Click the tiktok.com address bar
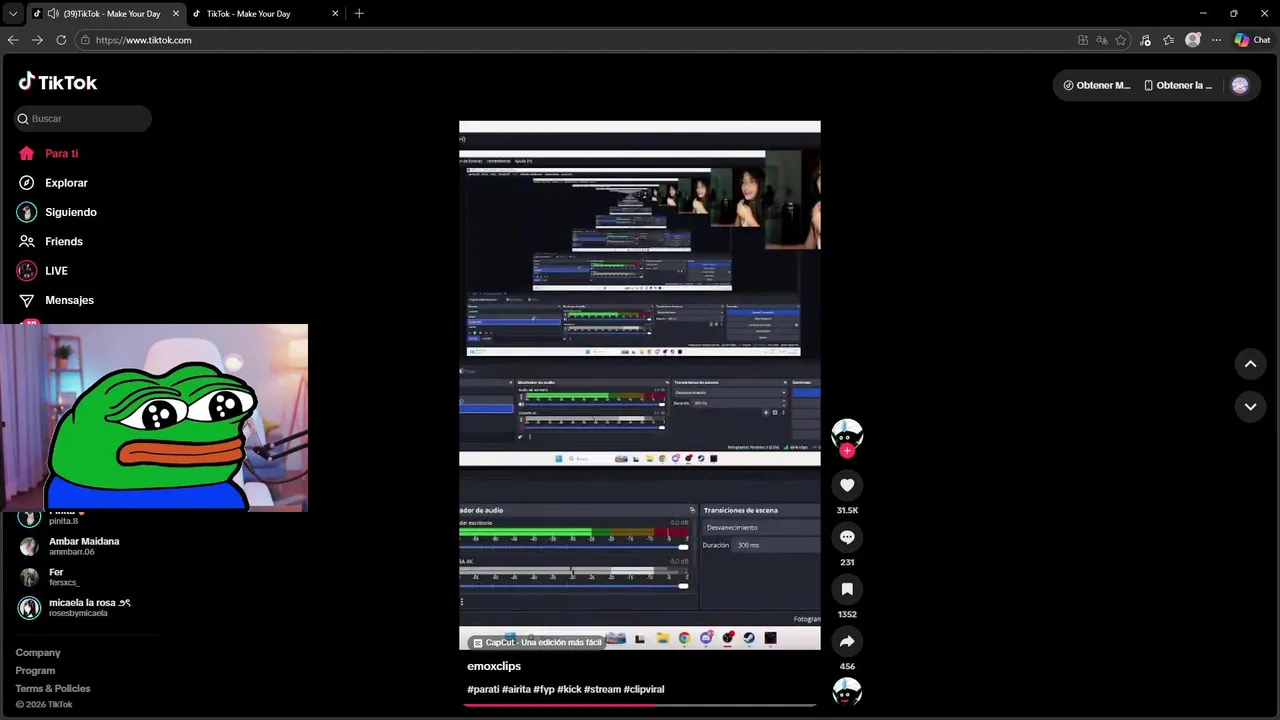 [575, 40]
